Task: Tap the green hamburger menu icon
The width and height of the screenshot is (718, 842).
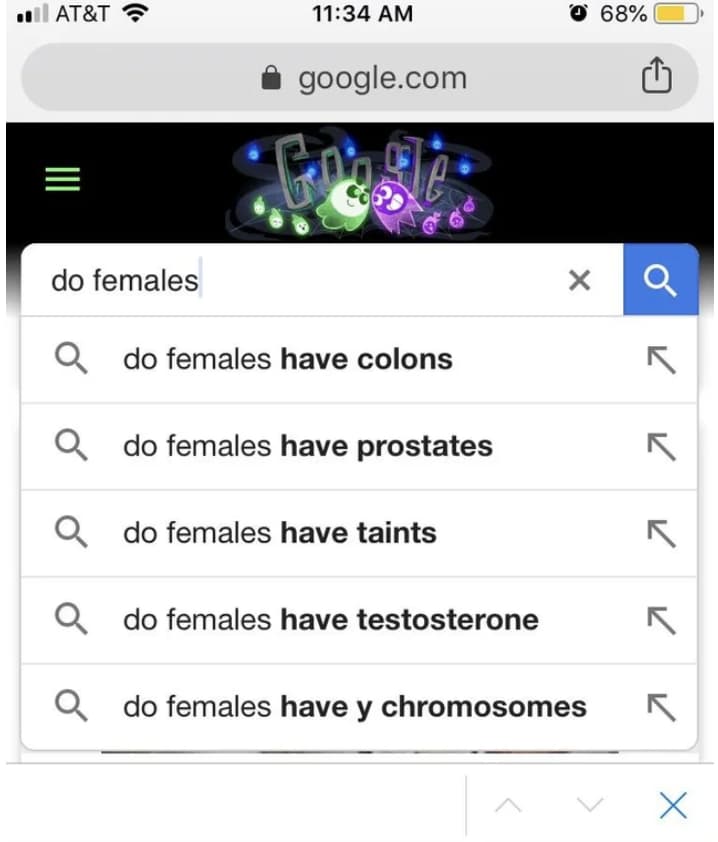Action: [x=62, y=179]
